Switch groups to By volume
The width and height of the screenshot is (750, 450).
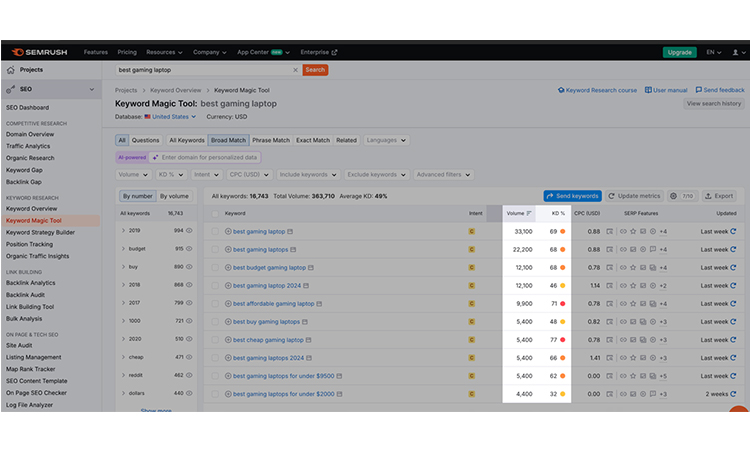(x=174, y=196)
